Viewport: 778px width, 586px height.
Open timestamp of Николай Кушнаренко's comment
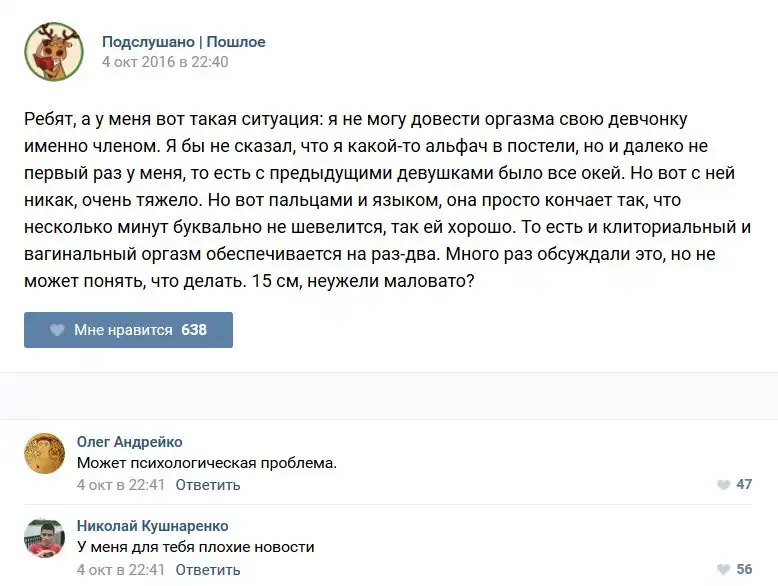[120, 570]
